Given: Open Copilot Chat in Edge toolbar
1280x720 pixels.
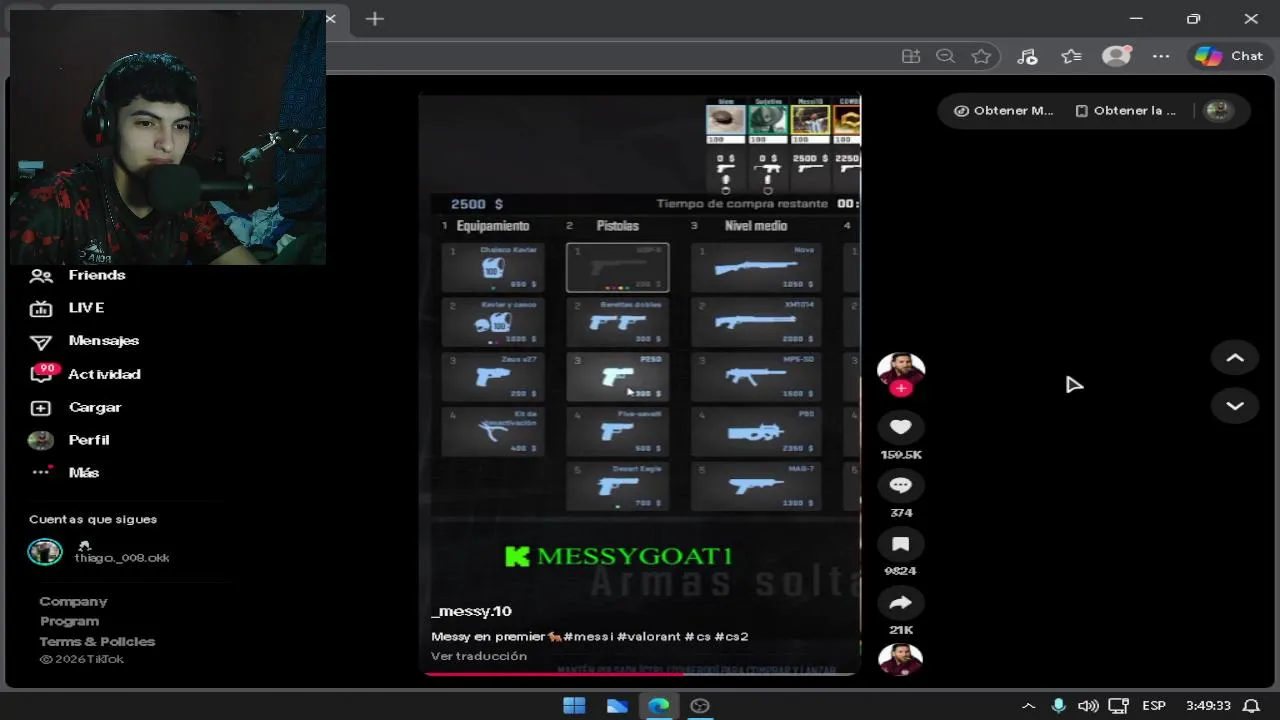Looking at the screenshot, I should point(1230,56).
